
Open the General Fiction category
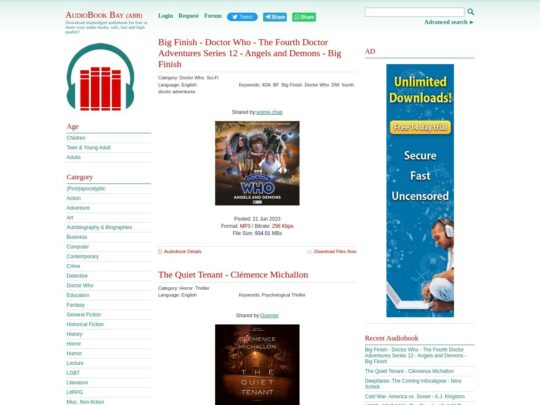coord(84,314)
